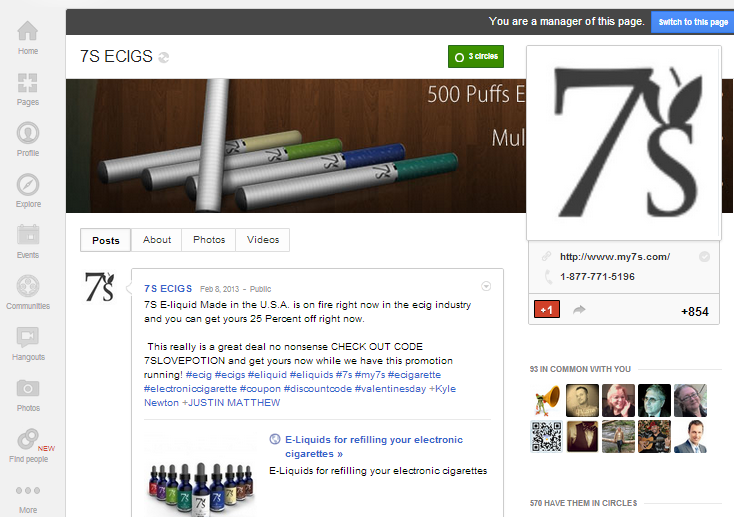Click hashtag #valentinesday
Viewport: 734px width, 517px height.
tap(390, 389)
